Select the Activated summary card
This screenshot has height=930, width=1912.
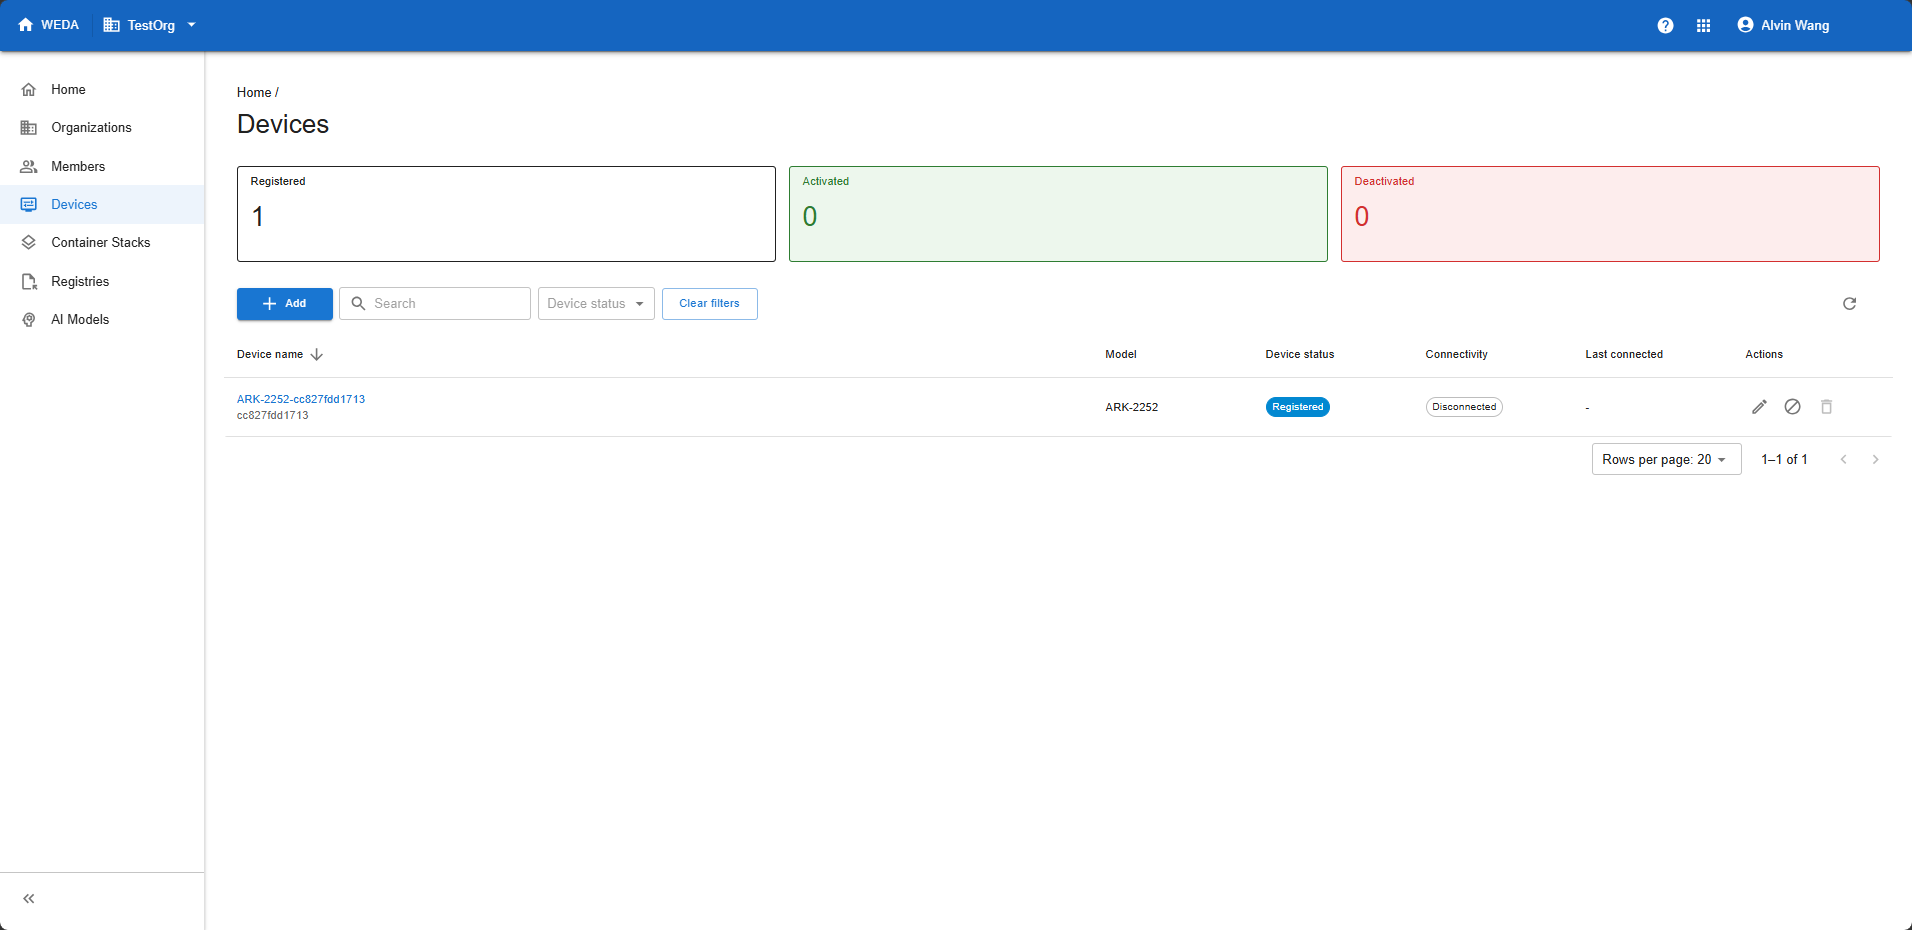pyautogui.click(x=1058, y=214)
